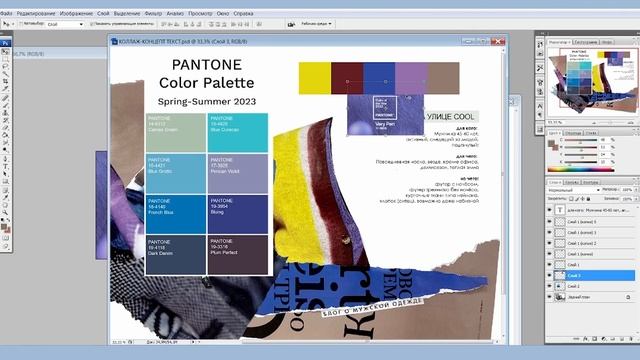Open the Выделение menu
The width and height of the screenshot is (640, 360).
tap(127, 13)
